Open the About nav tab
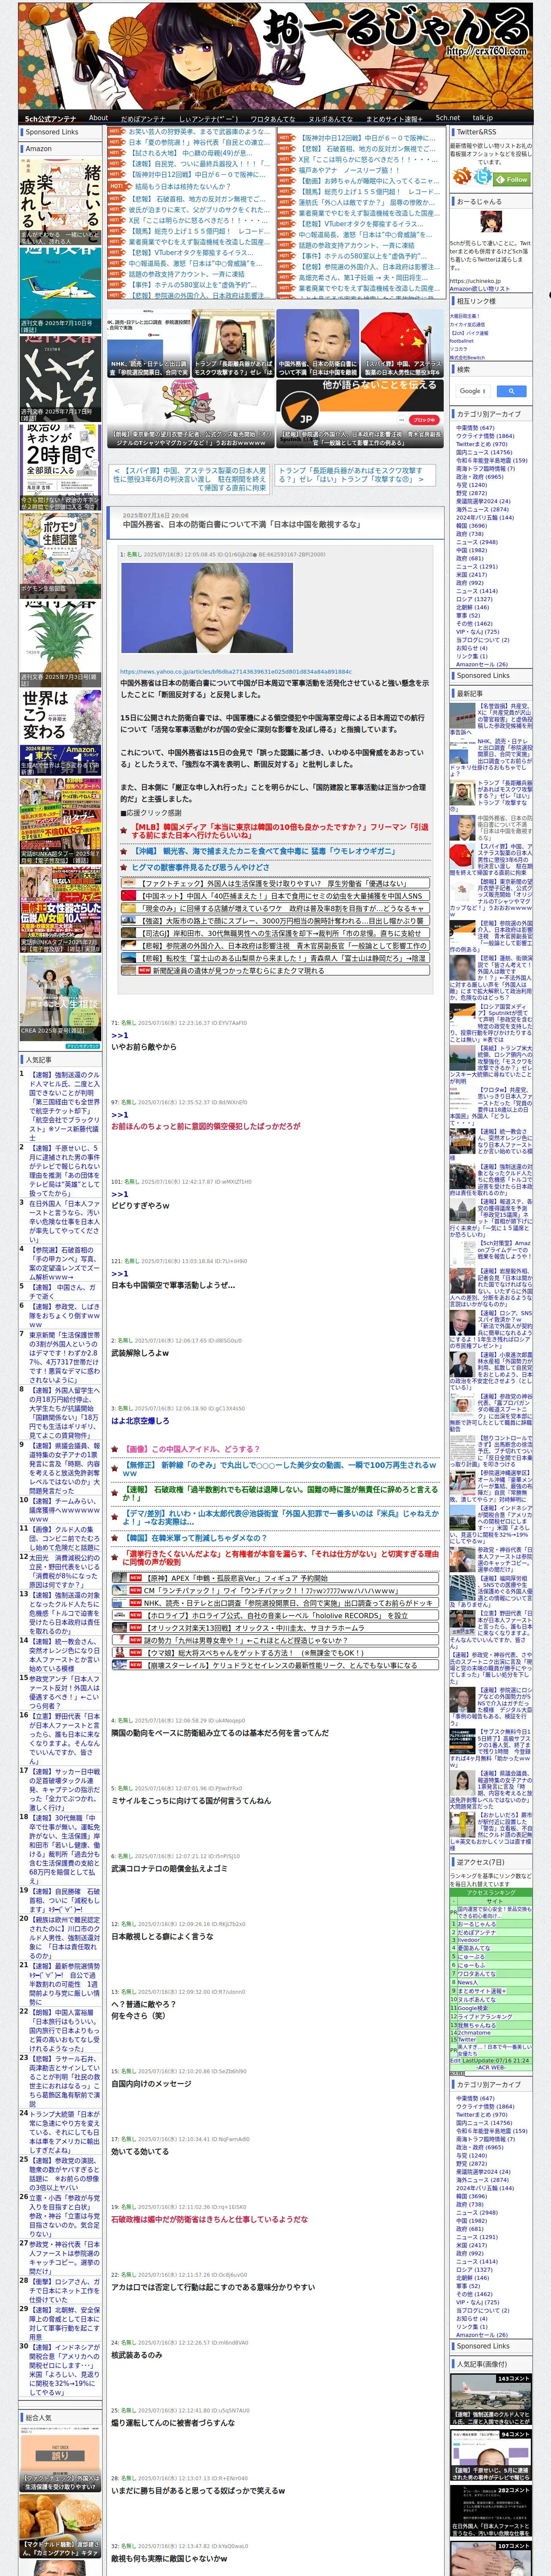 click(98, 118)
